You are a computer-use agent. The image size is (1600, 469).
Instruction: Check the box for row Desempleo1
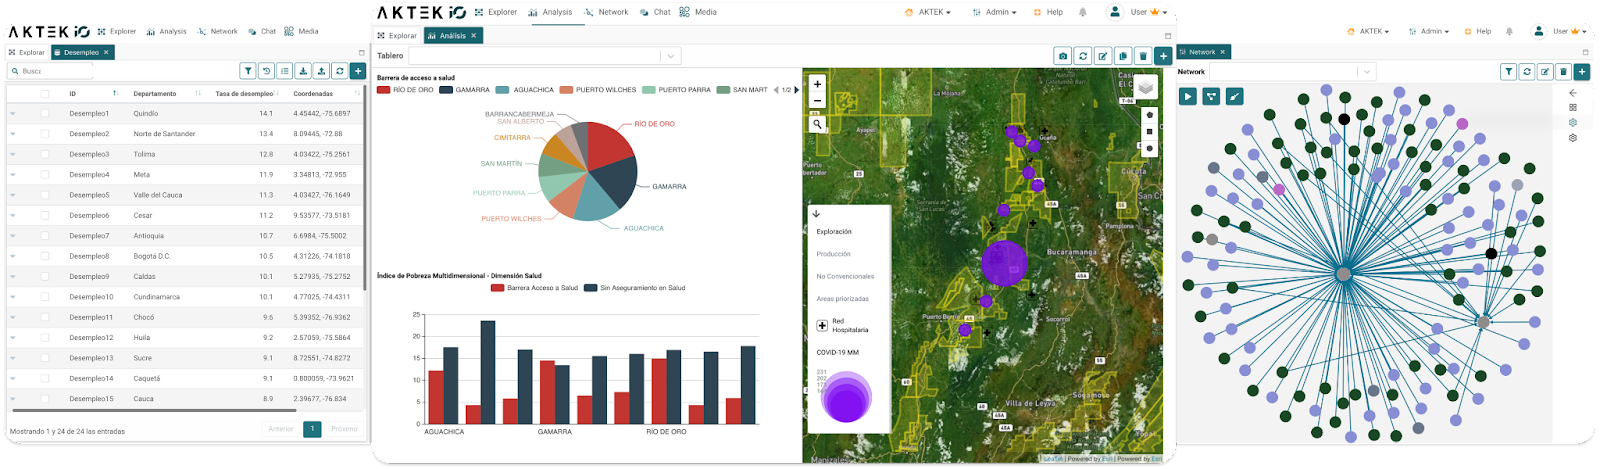[x=45, y=114]
